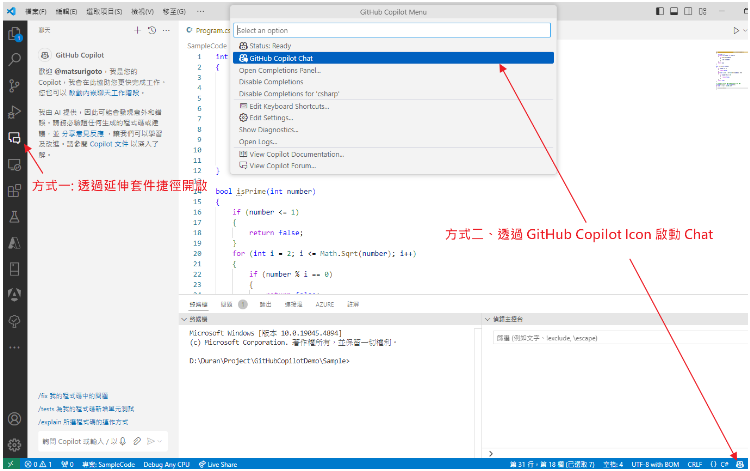Viewport: 750px width, 471px height.
Task: Choose Show Diagnostics option
Action: pos(393,130)
